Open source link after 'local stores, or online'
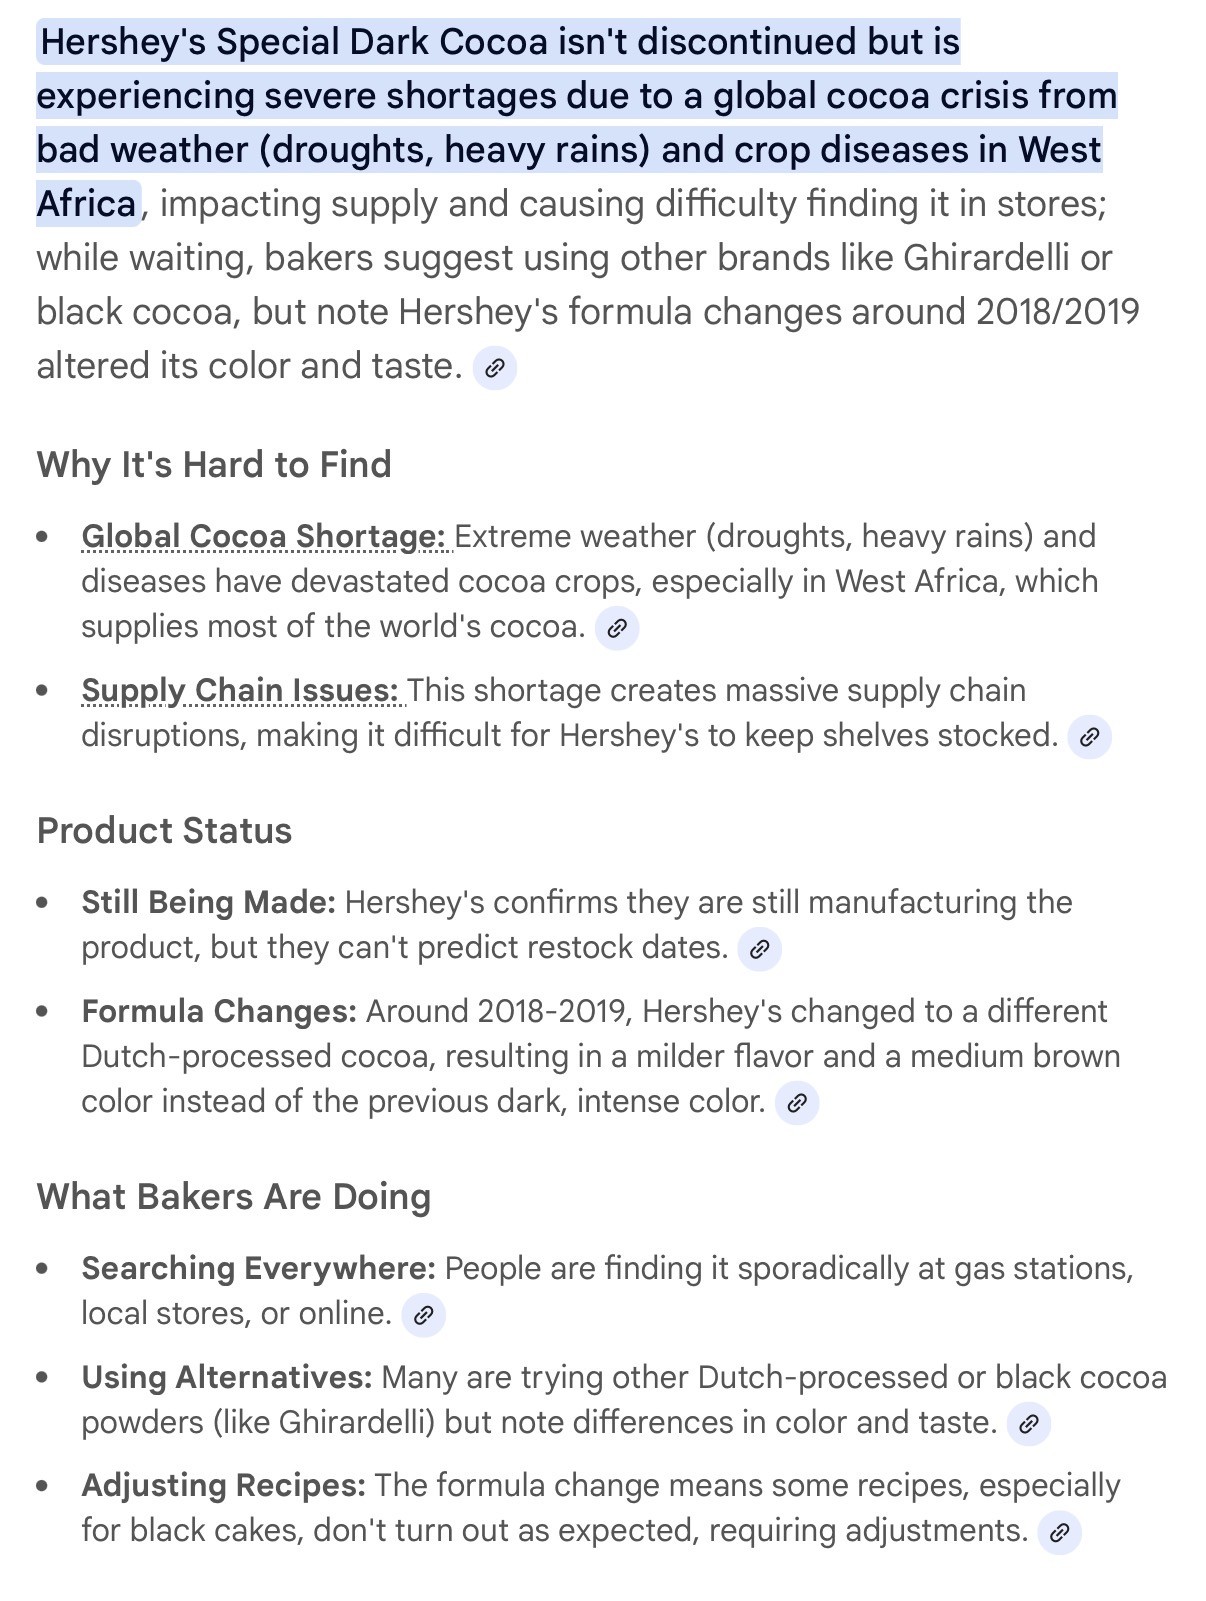The height and width of the screenshot is (1601, 1206). [x=423, y=1315]
